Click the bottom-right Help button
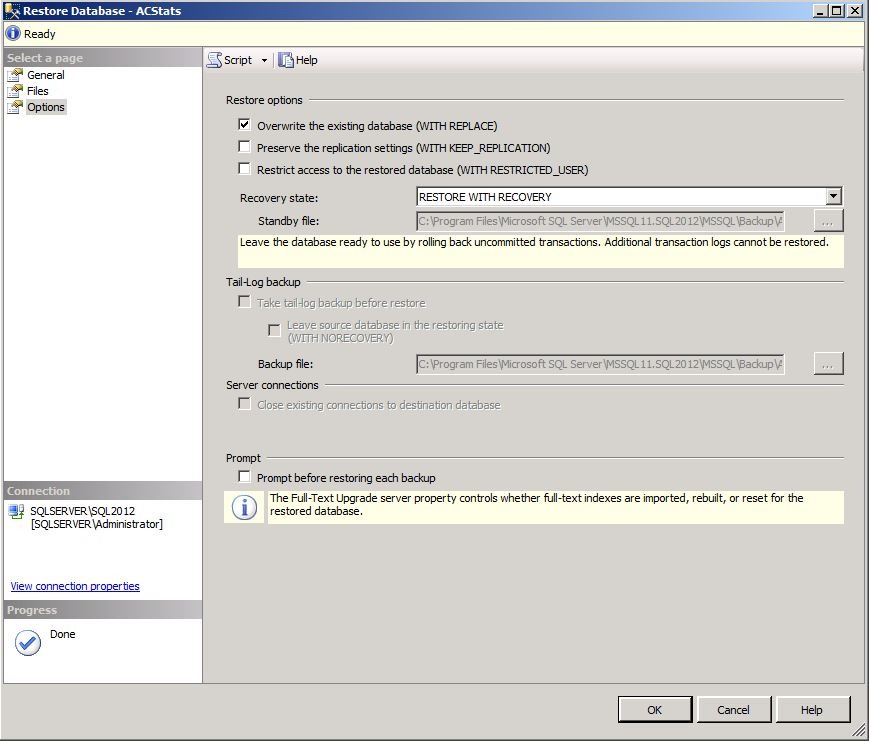 click(x=811, y=709)
